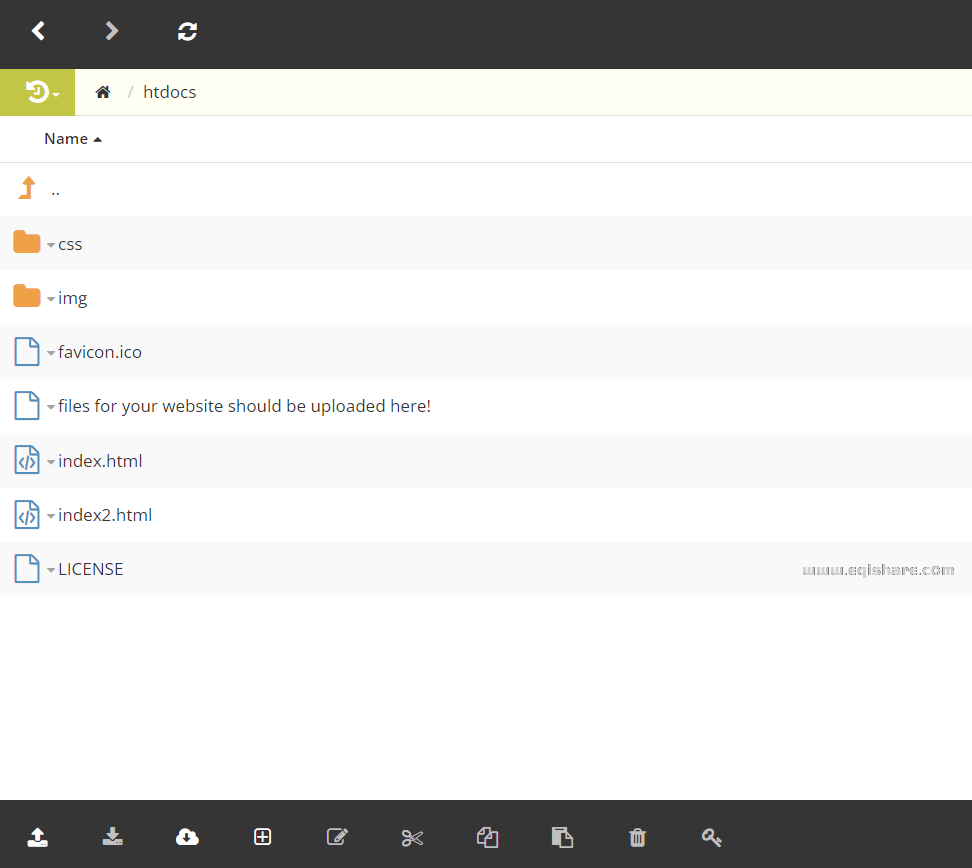Open the history dropdown button
Image resolution: width=972 pixels, height=868 pixels.
pos(38,93)
